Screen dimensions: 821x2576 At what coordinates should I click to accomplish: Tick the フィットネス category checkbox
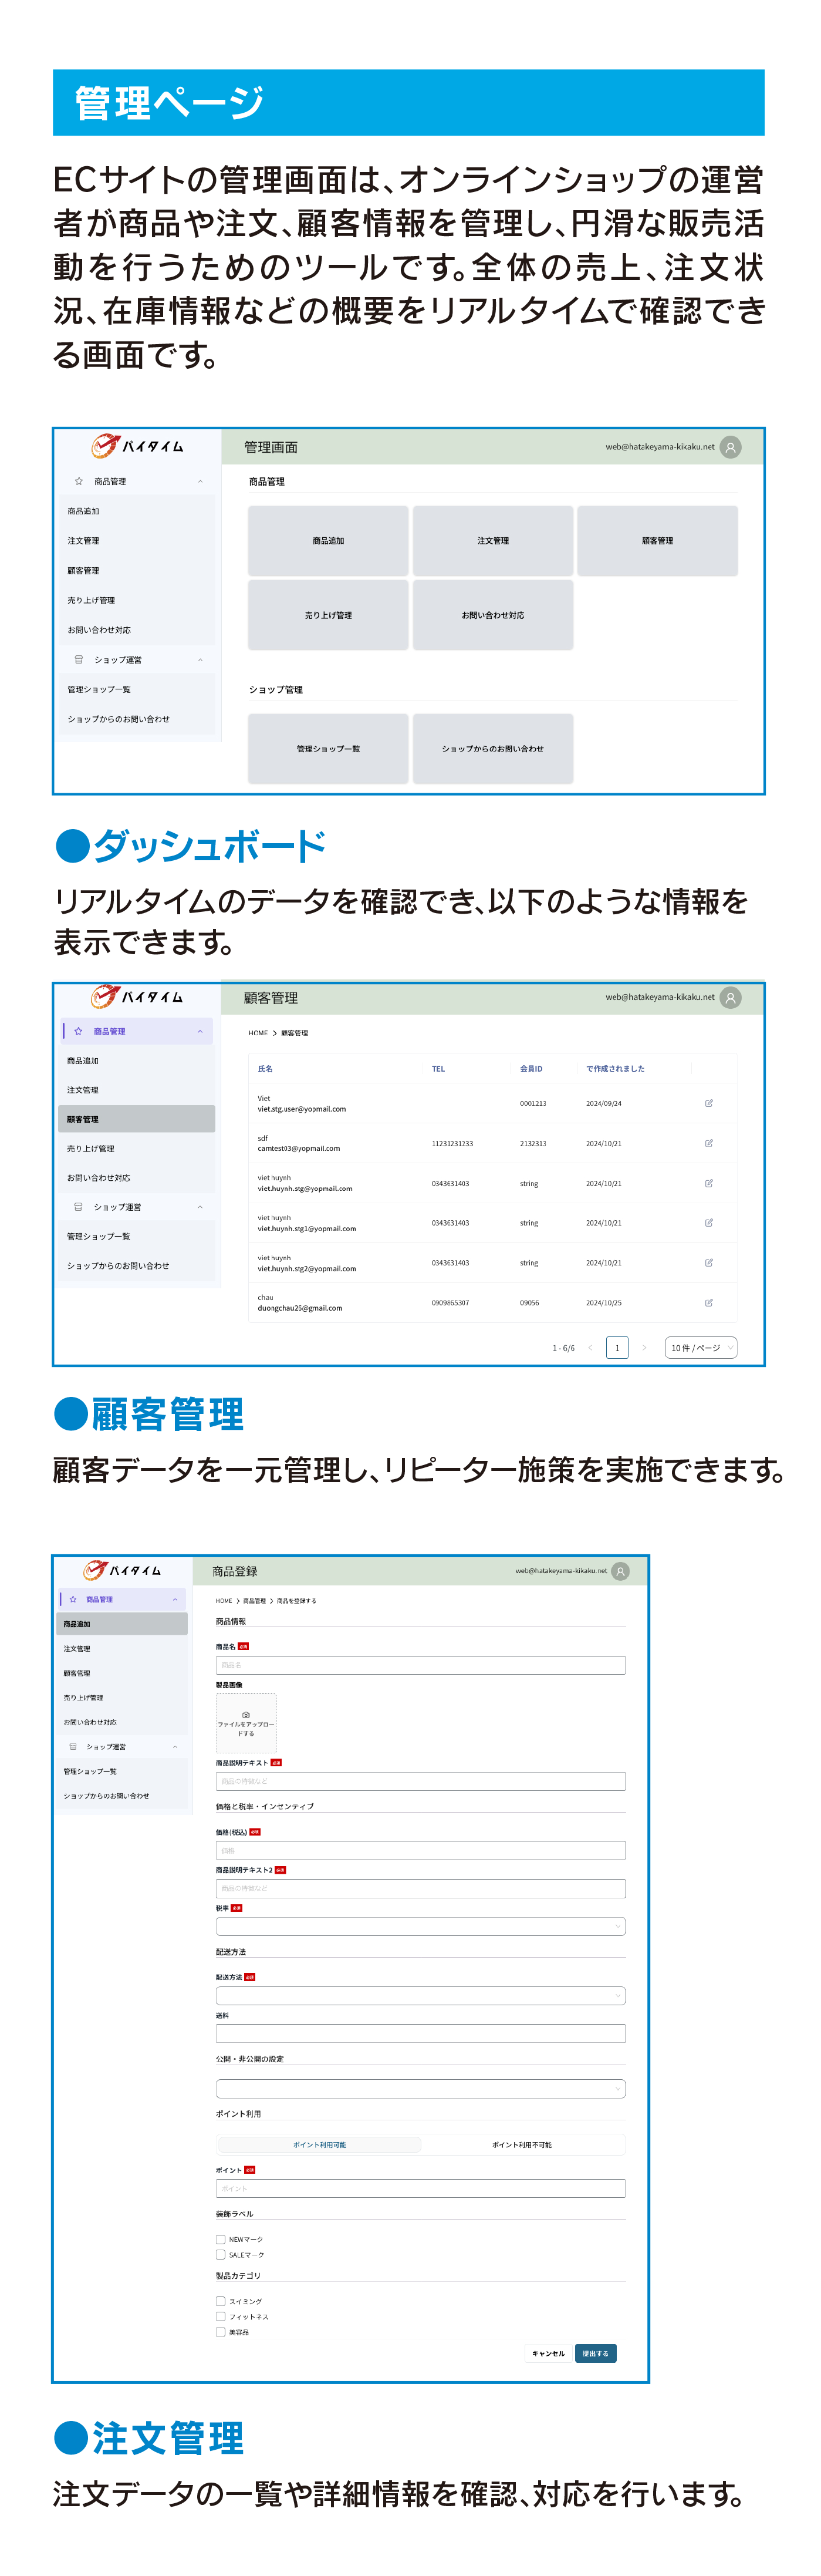221,2316
